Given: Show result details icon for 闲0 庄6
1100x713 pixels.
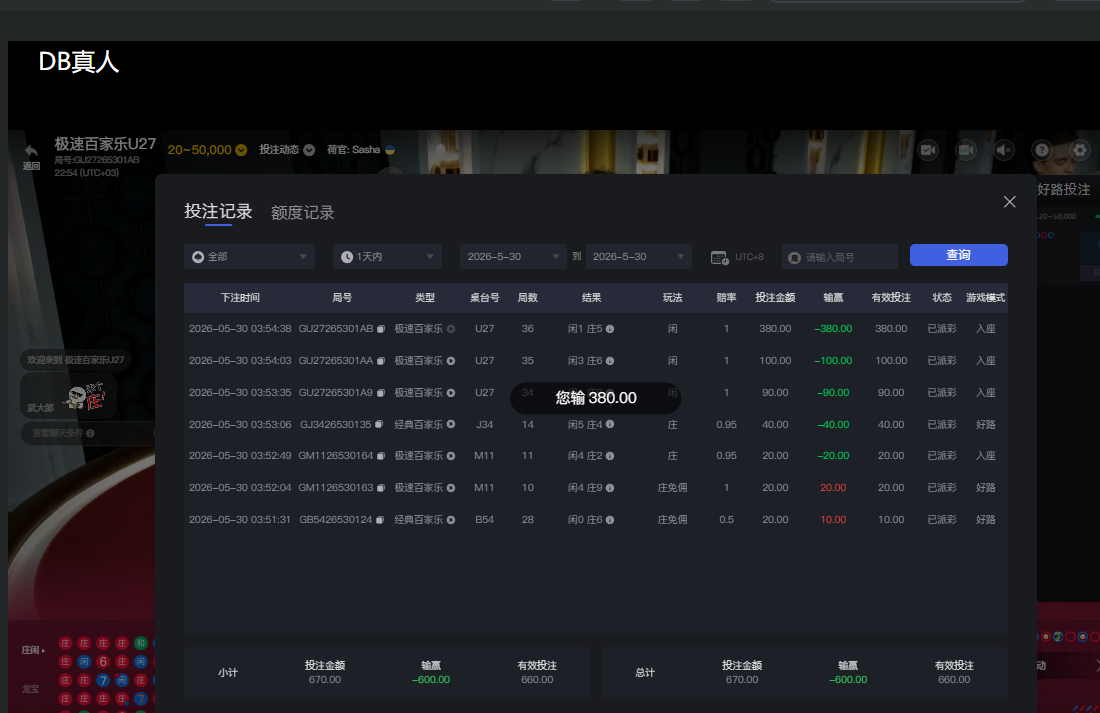Looking at the screenshot, I should [610, 520].
